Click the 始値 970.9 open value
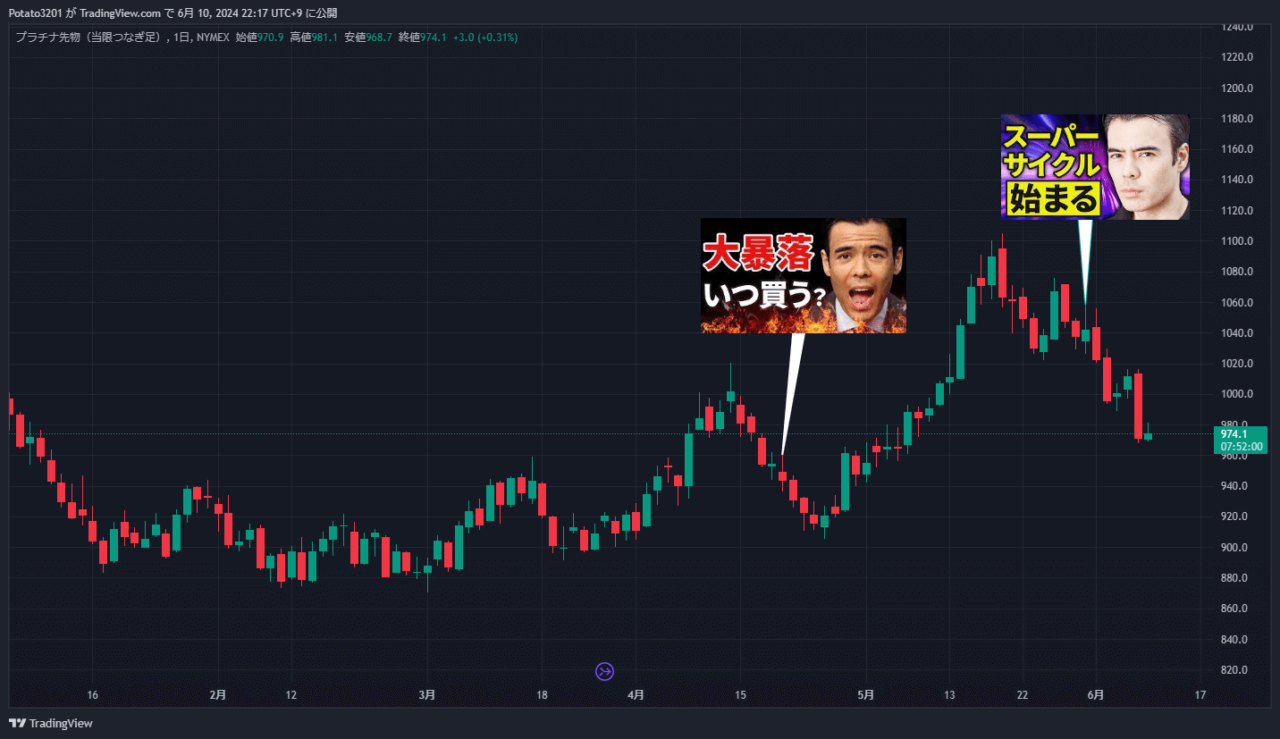The width and height of the screenshot is (1280, 739). (259, 37)
